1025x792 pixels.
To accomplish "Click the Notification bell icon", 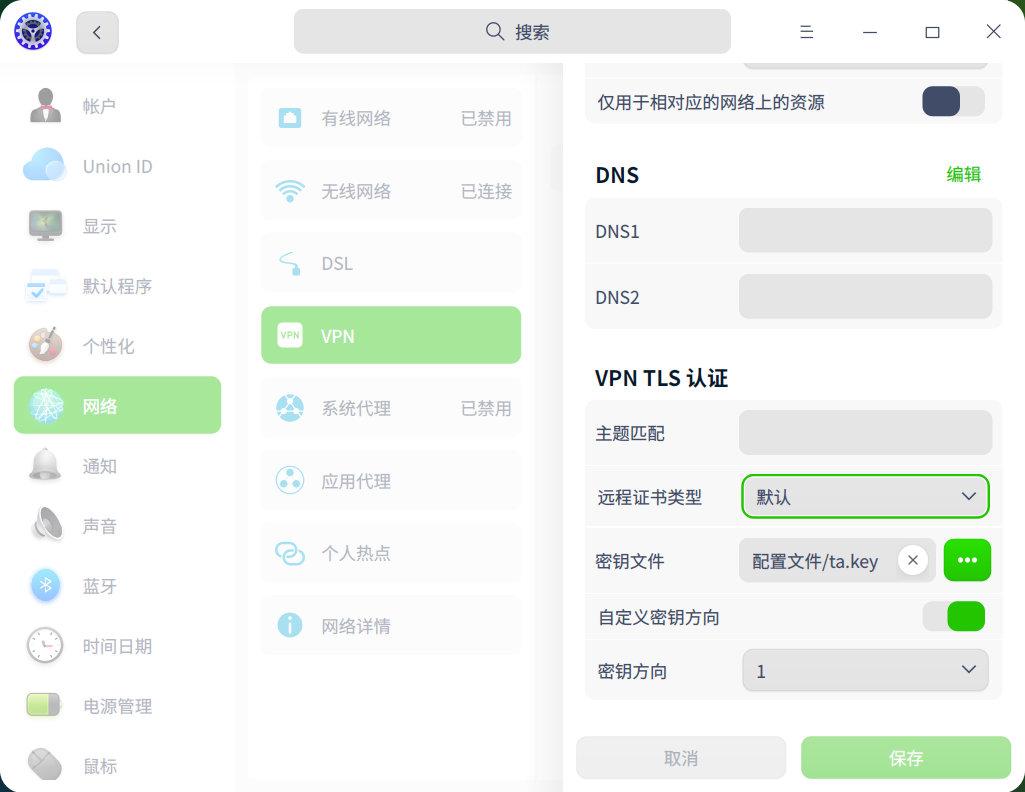I will click(x=45, y=466).
